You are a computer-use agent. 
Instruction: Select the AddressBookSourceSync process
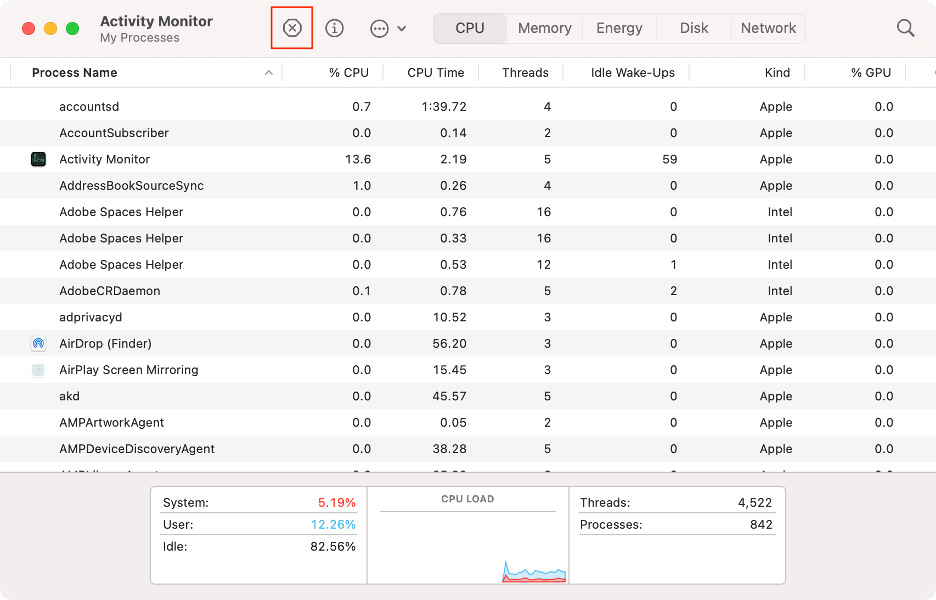tap(468, 186)
